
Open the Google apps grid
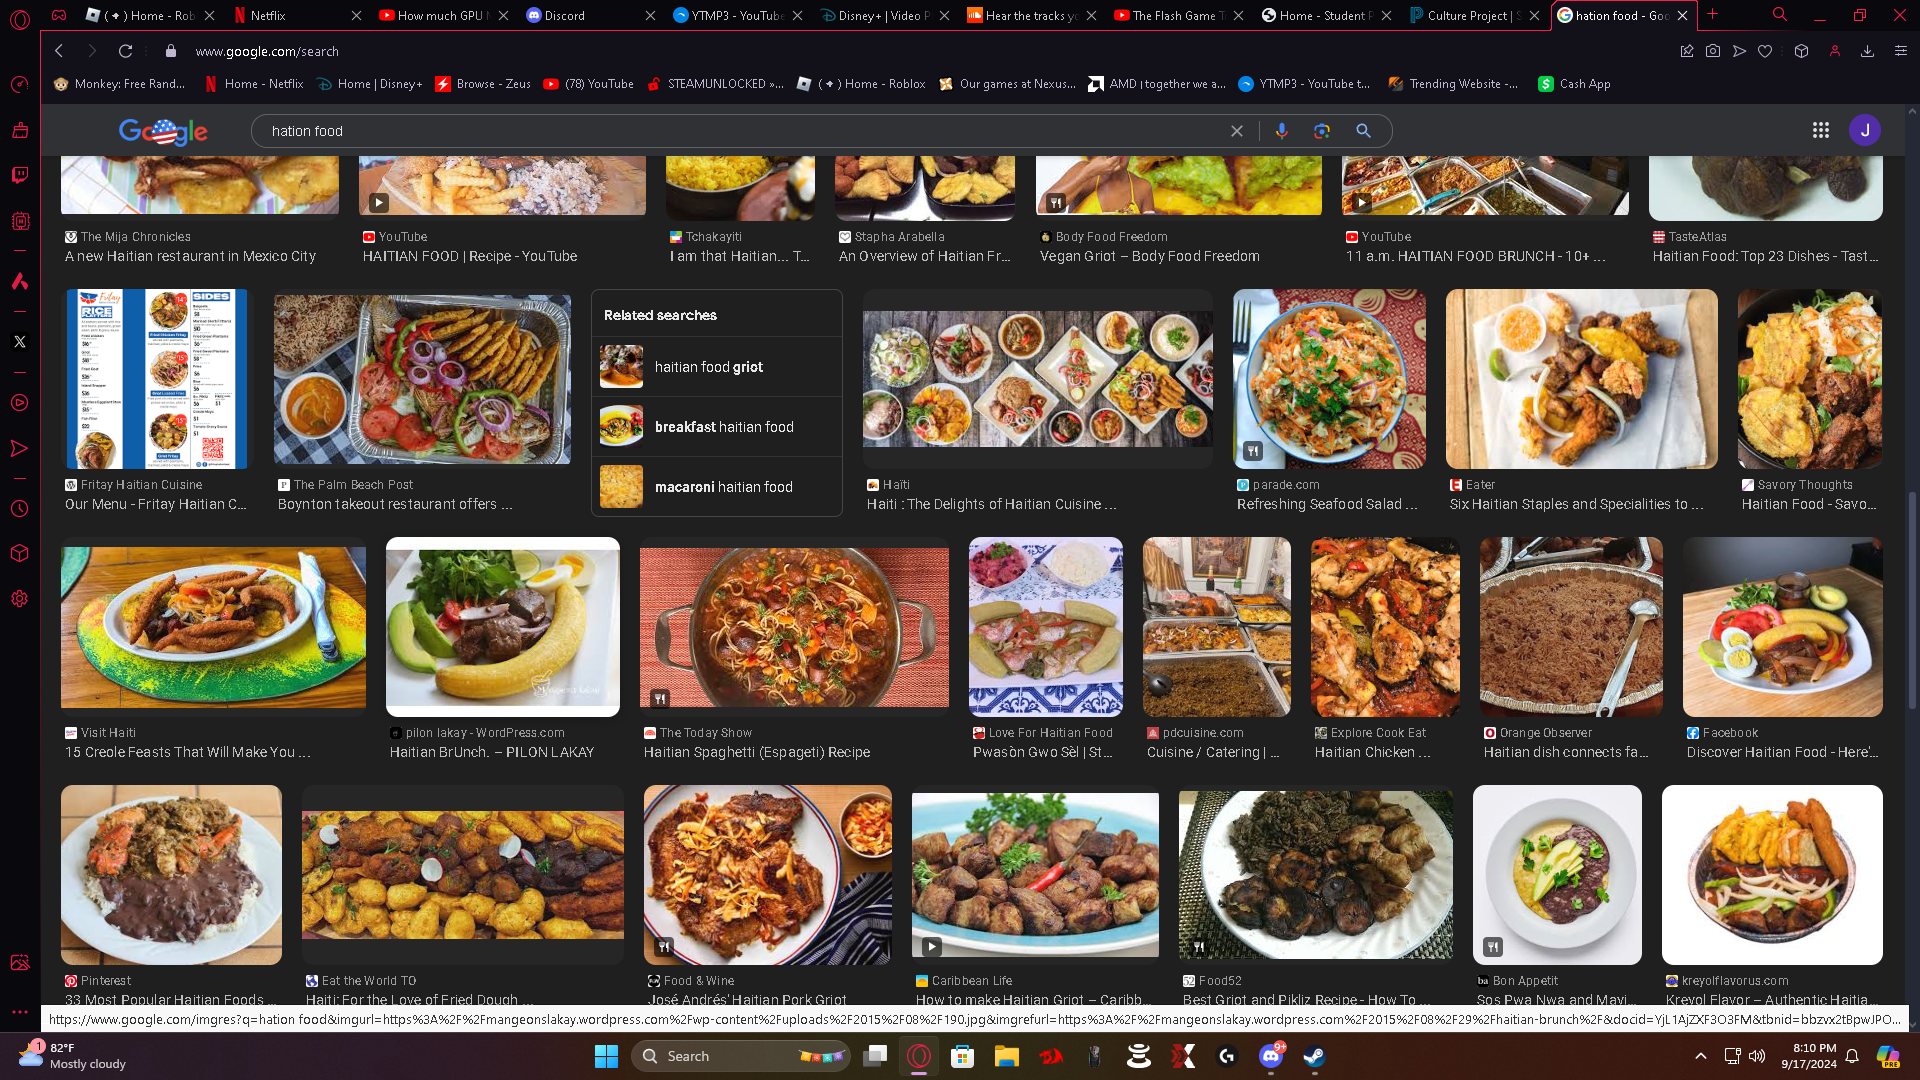(1820, 130)
